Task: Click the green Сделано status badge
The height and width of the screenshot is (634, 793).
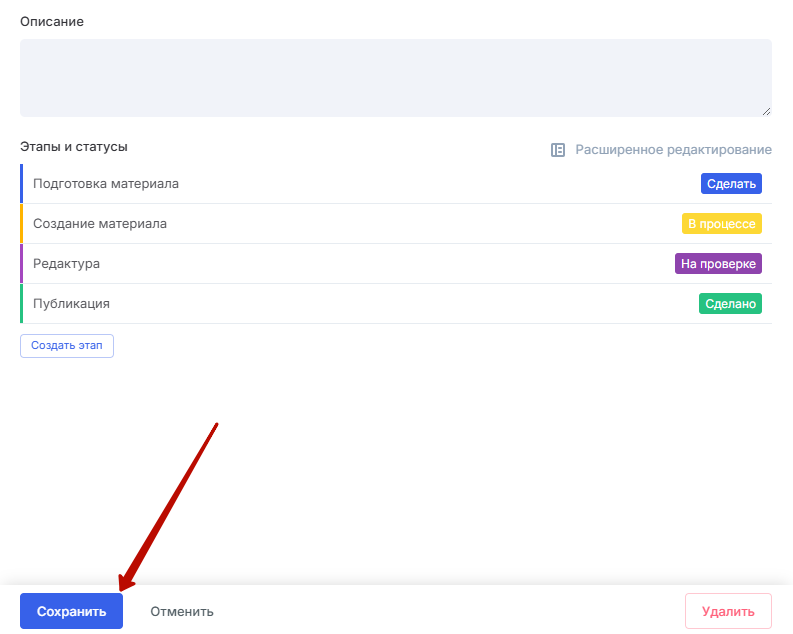Action: coord(730,304)
